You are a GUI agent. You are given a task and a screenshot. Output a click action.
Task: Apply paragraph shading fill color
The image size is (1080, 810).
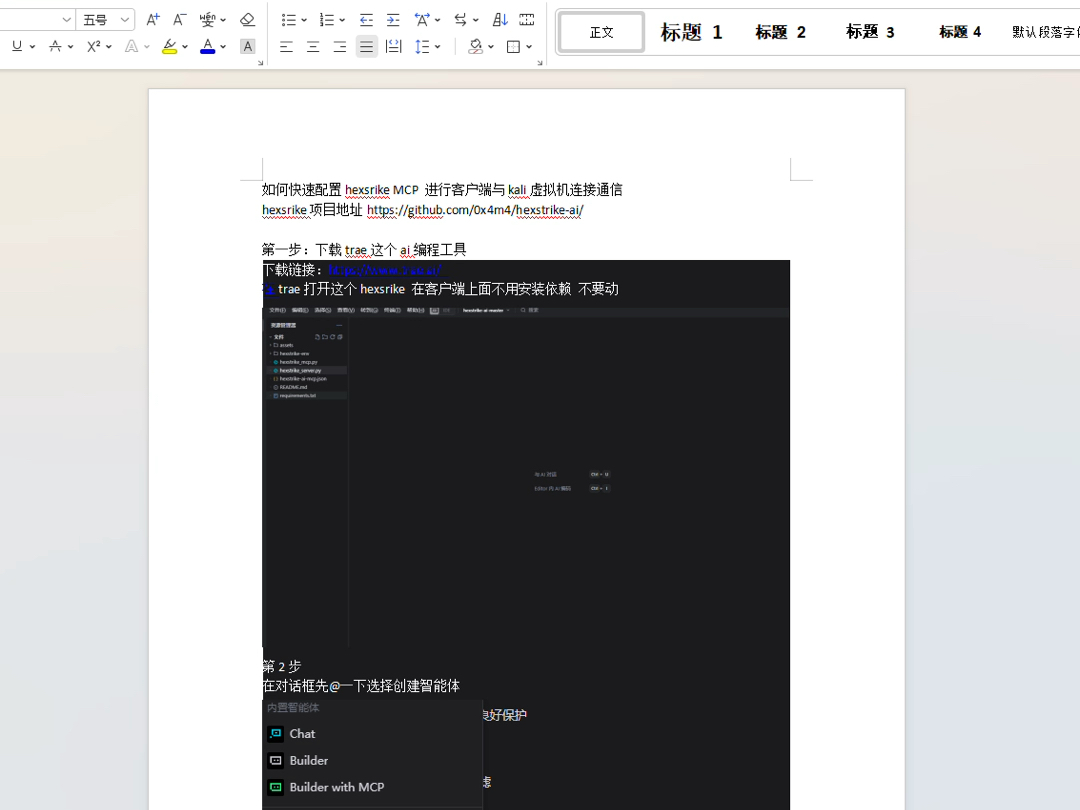pos(475,46)
